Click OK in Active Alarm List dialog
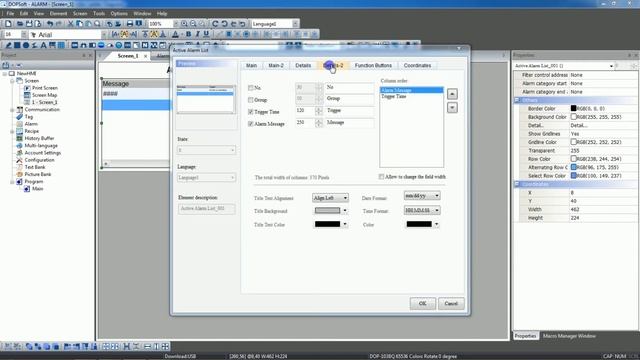 pyautogui.click(x=422, y=303)
